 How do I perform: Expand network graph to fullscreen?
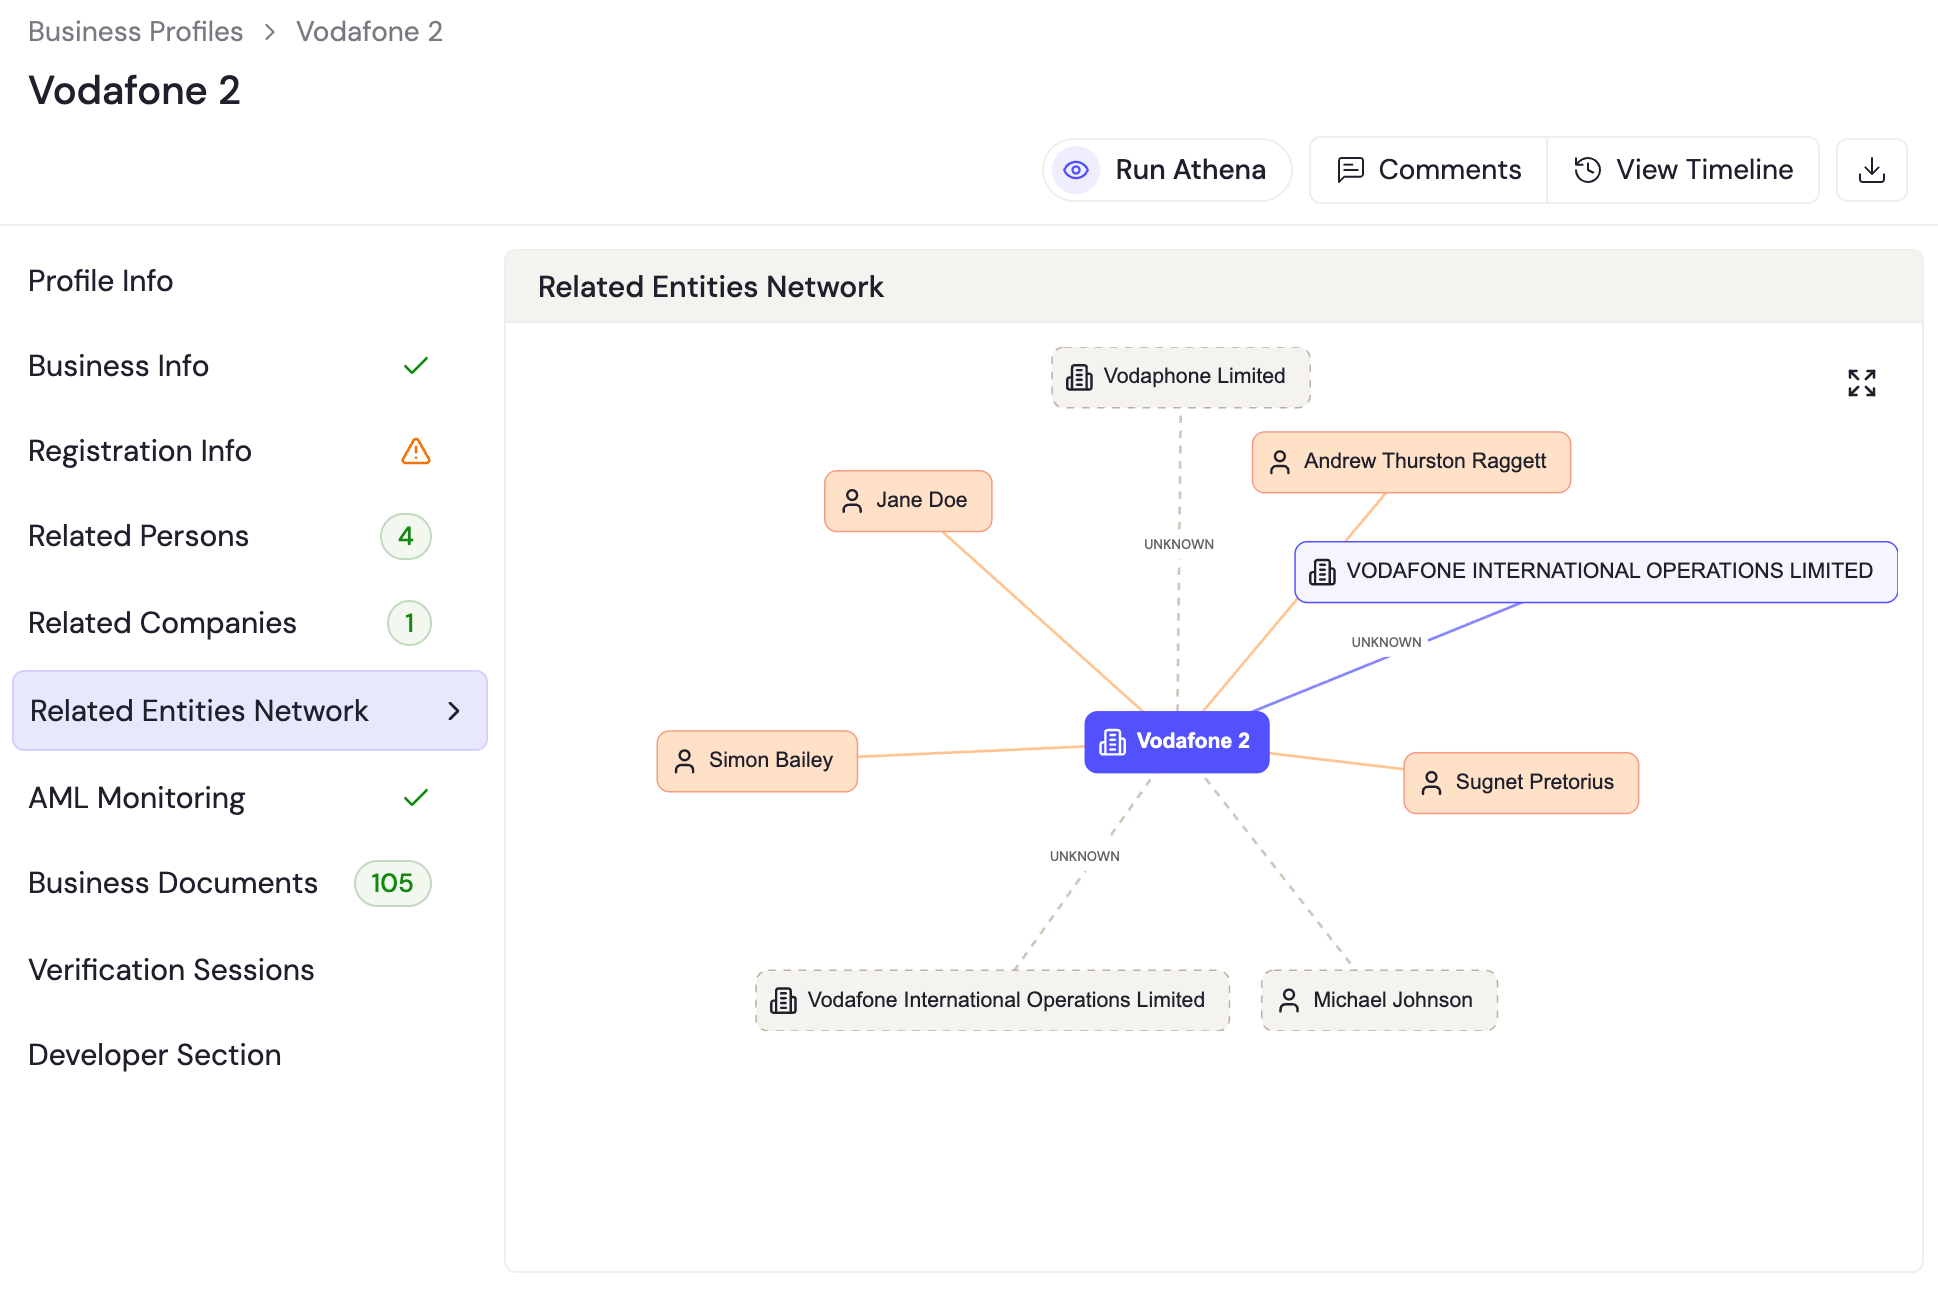pos(1861,383)
